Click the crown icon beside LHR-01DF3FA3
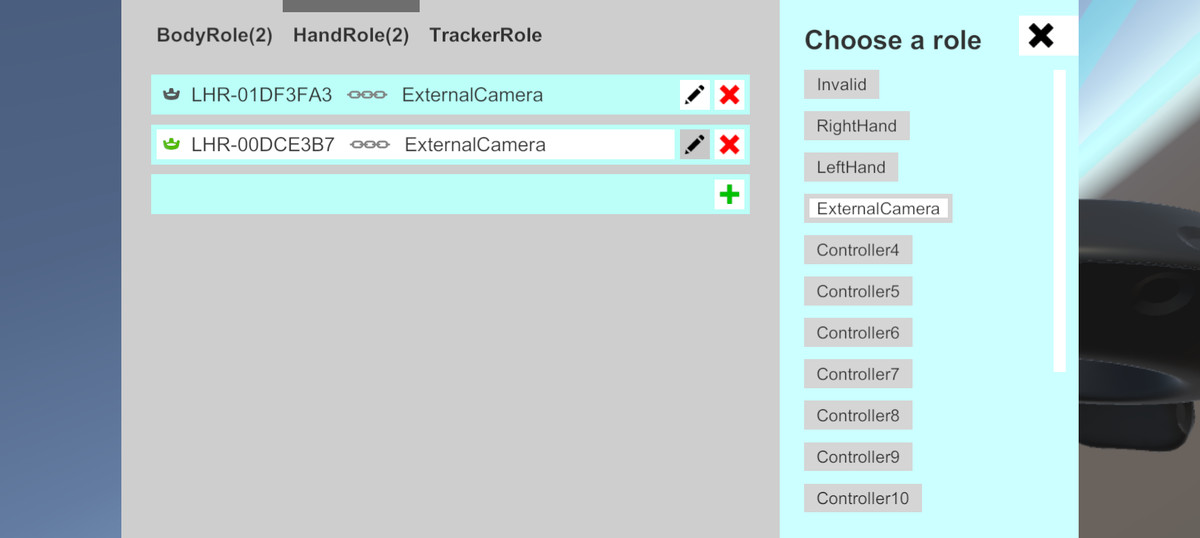 pyautogui.click(x=171, y=95)
